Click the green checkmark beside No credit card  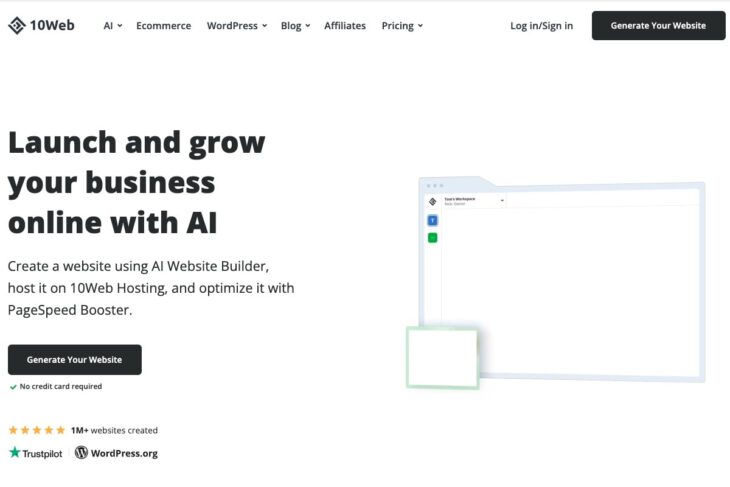pyautogui.click(x=13, y=387)
